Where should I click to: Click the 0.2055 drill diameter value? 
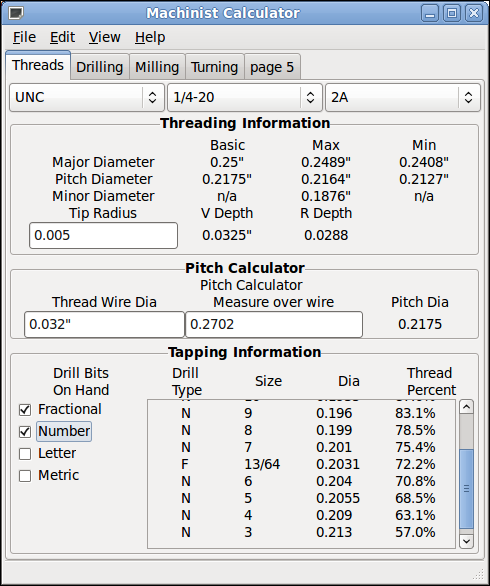pos(338,498)
